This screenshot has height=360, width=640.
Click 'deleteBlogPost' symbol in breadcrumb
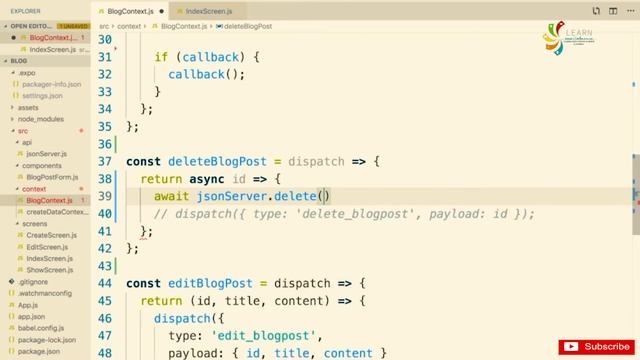click(248, 26)
